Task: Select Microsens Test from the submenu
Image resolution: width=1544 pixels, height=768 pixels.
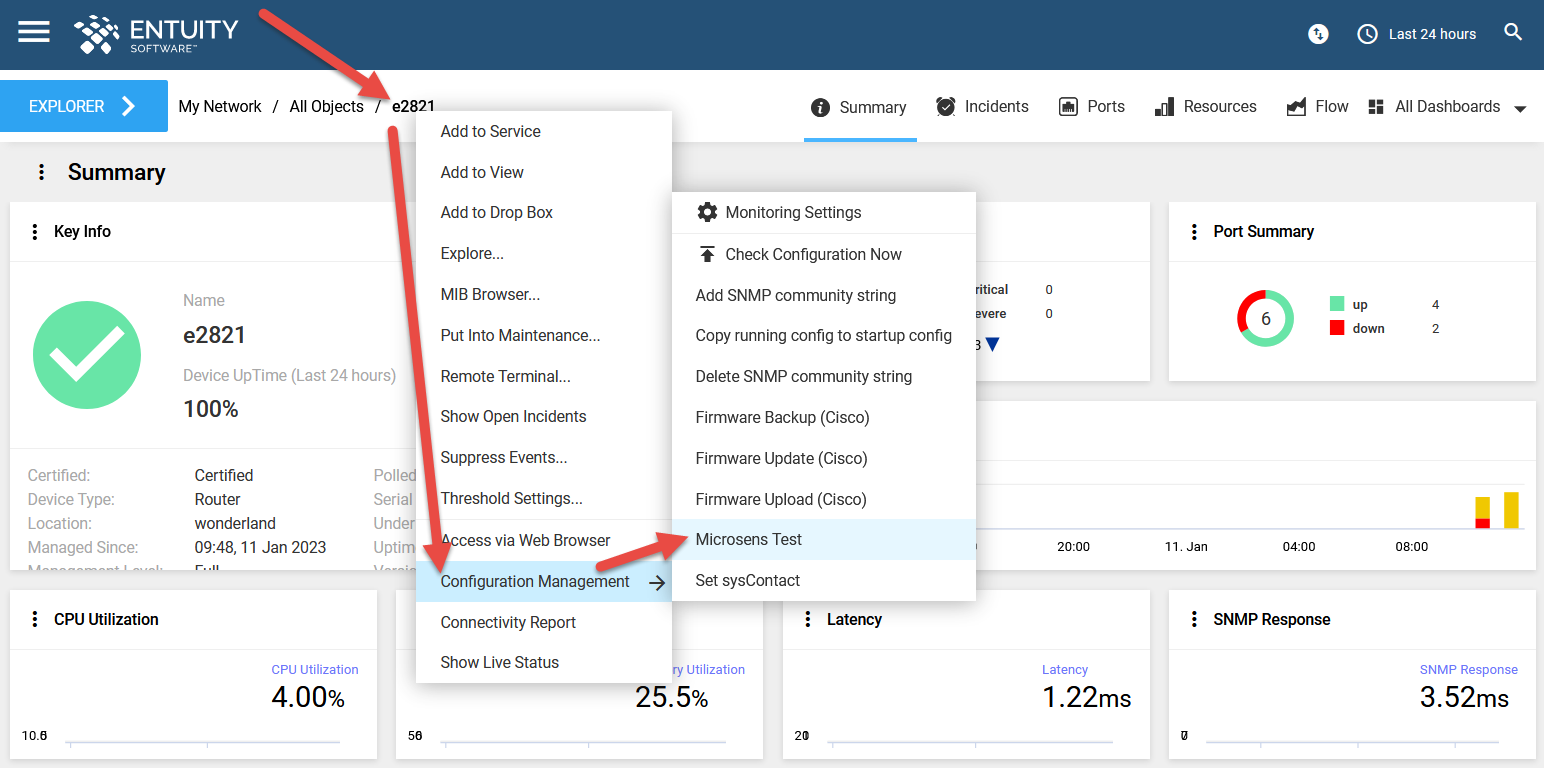Action: (748, 539)
